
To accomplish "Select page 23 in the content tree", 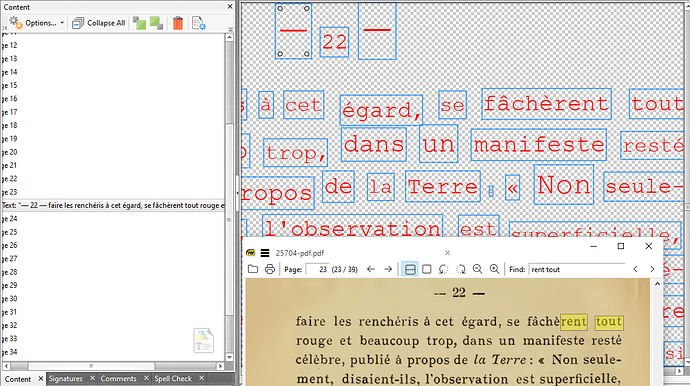I will [9, 192].
